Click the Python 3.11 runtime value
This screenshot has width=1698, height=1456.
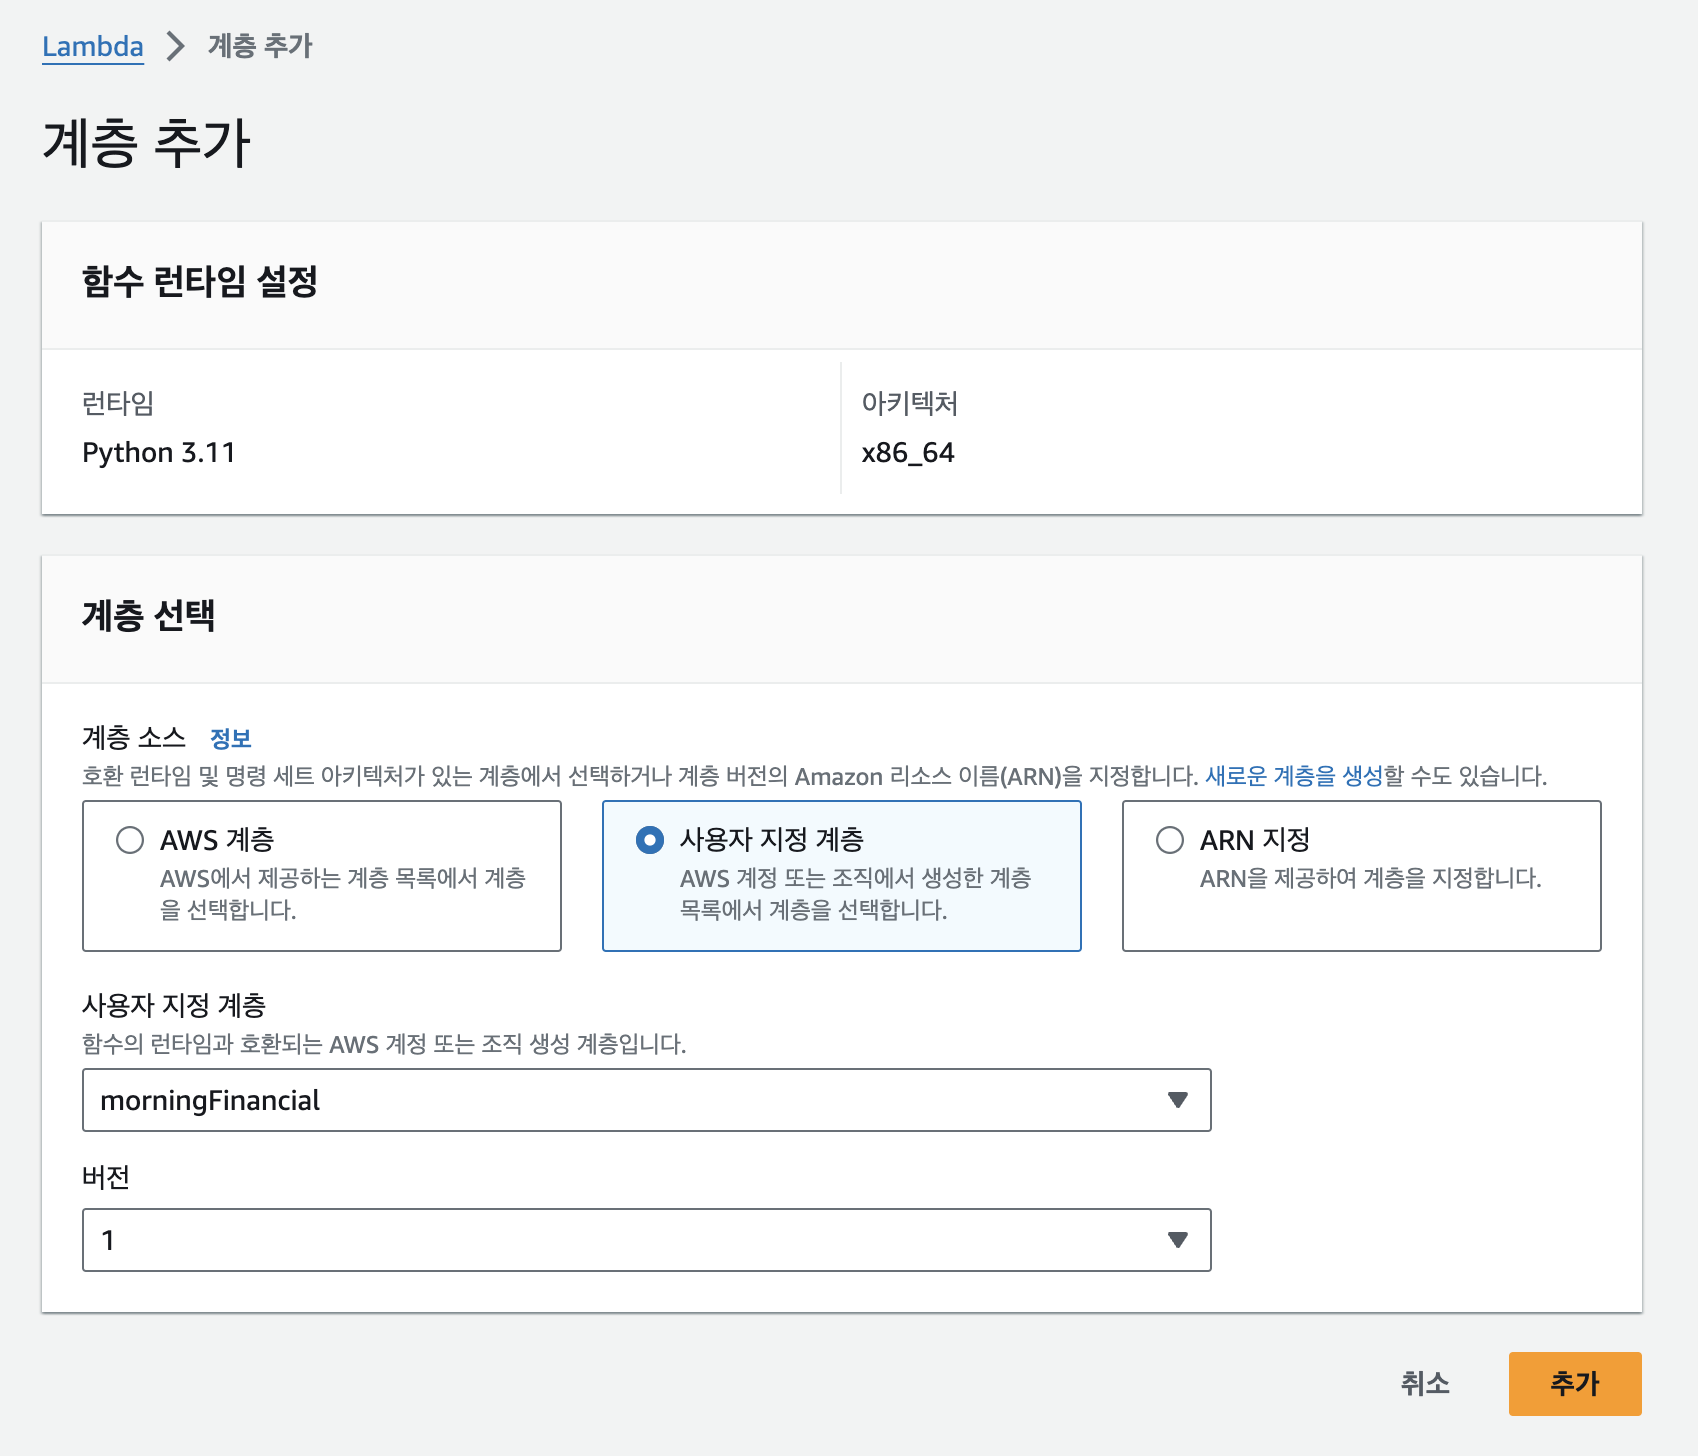coord(159,453)
